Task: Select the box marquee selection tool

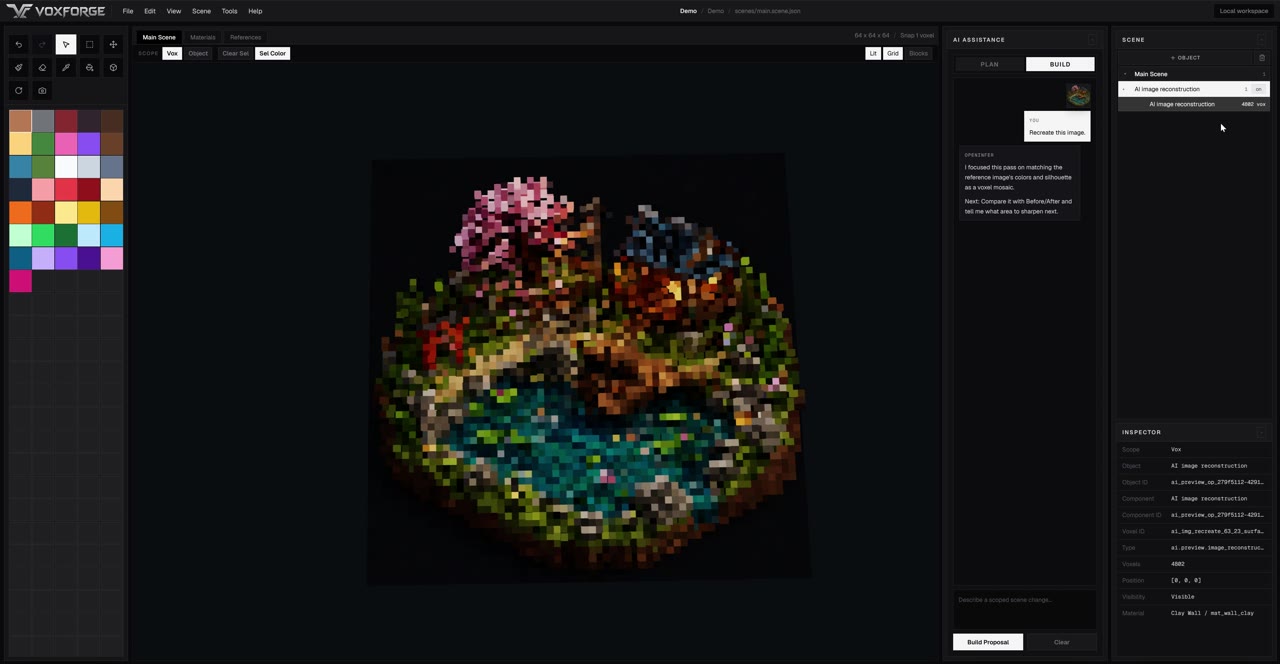Action: [x=89, y=44]
